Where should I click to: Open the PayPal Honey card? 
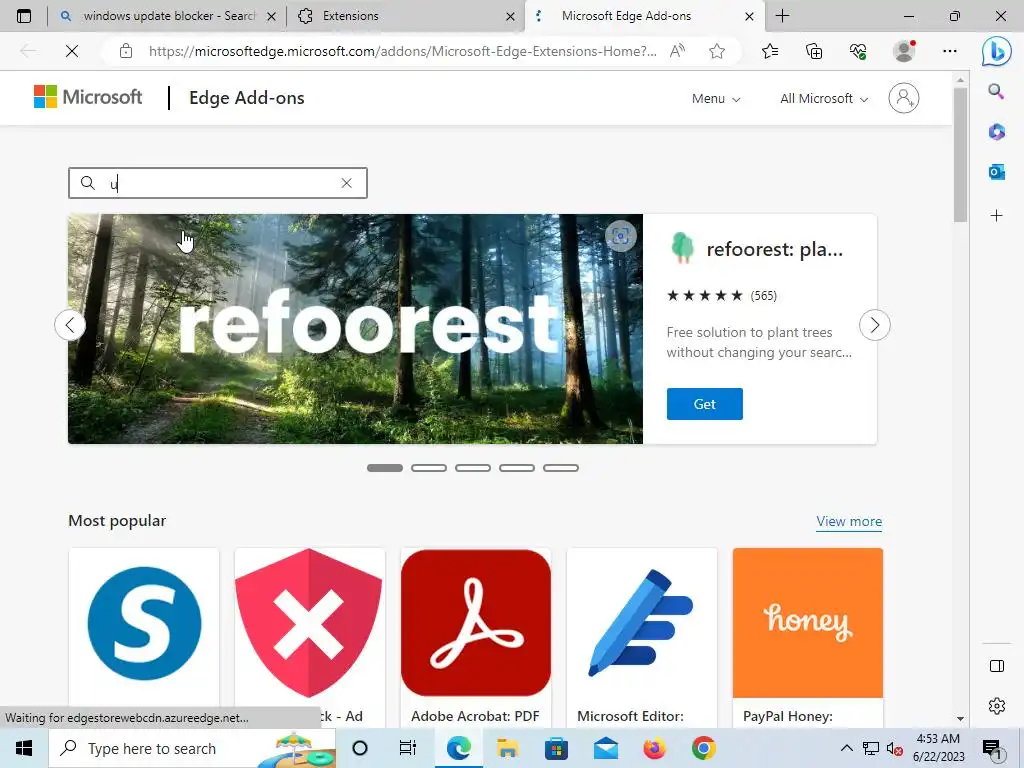[x=808, y=637]
